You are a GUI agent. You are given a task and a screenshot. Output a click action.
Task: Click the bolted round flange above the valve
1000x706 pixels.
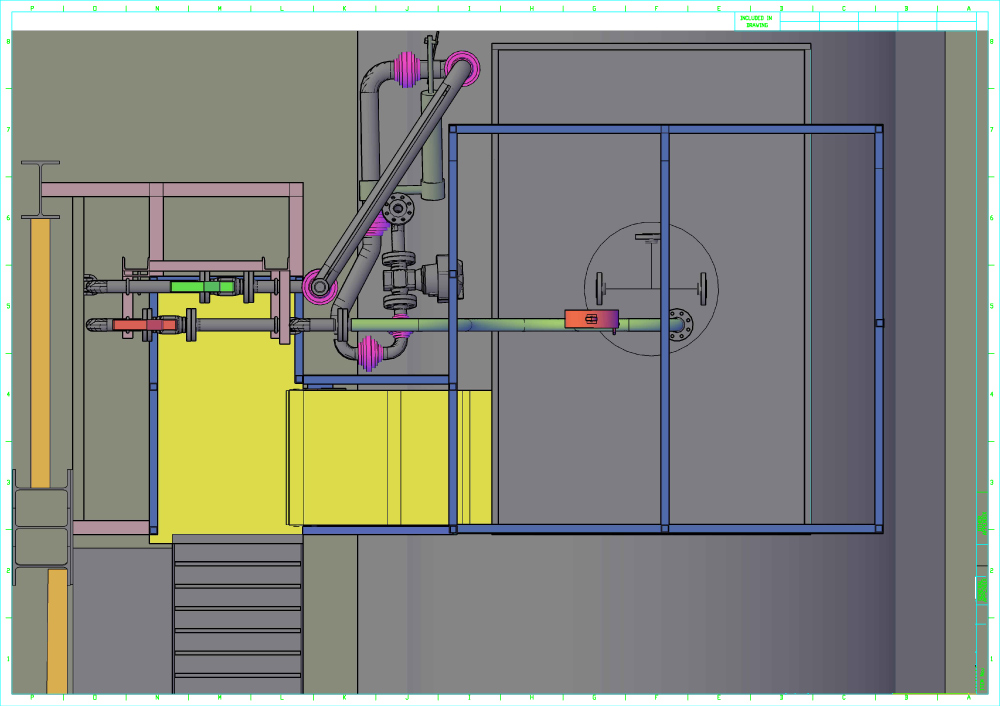pyautogui.click(x=398, y=209)
